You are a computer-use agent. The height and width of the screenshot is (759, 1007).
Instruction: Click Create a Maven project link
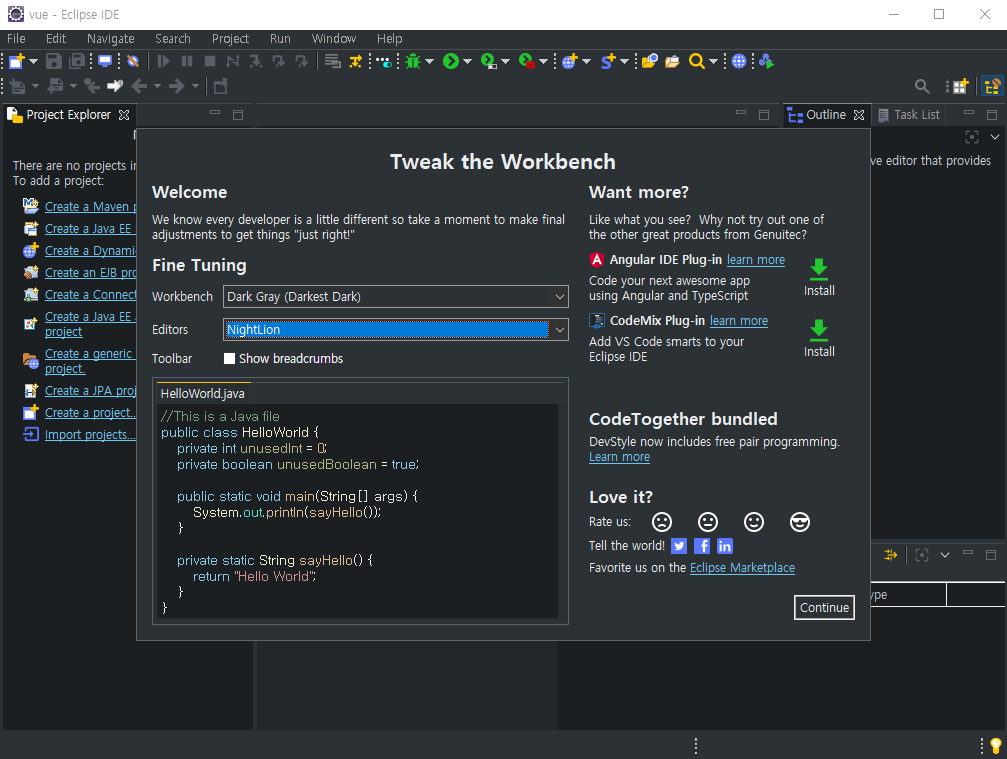coord(90,207)
